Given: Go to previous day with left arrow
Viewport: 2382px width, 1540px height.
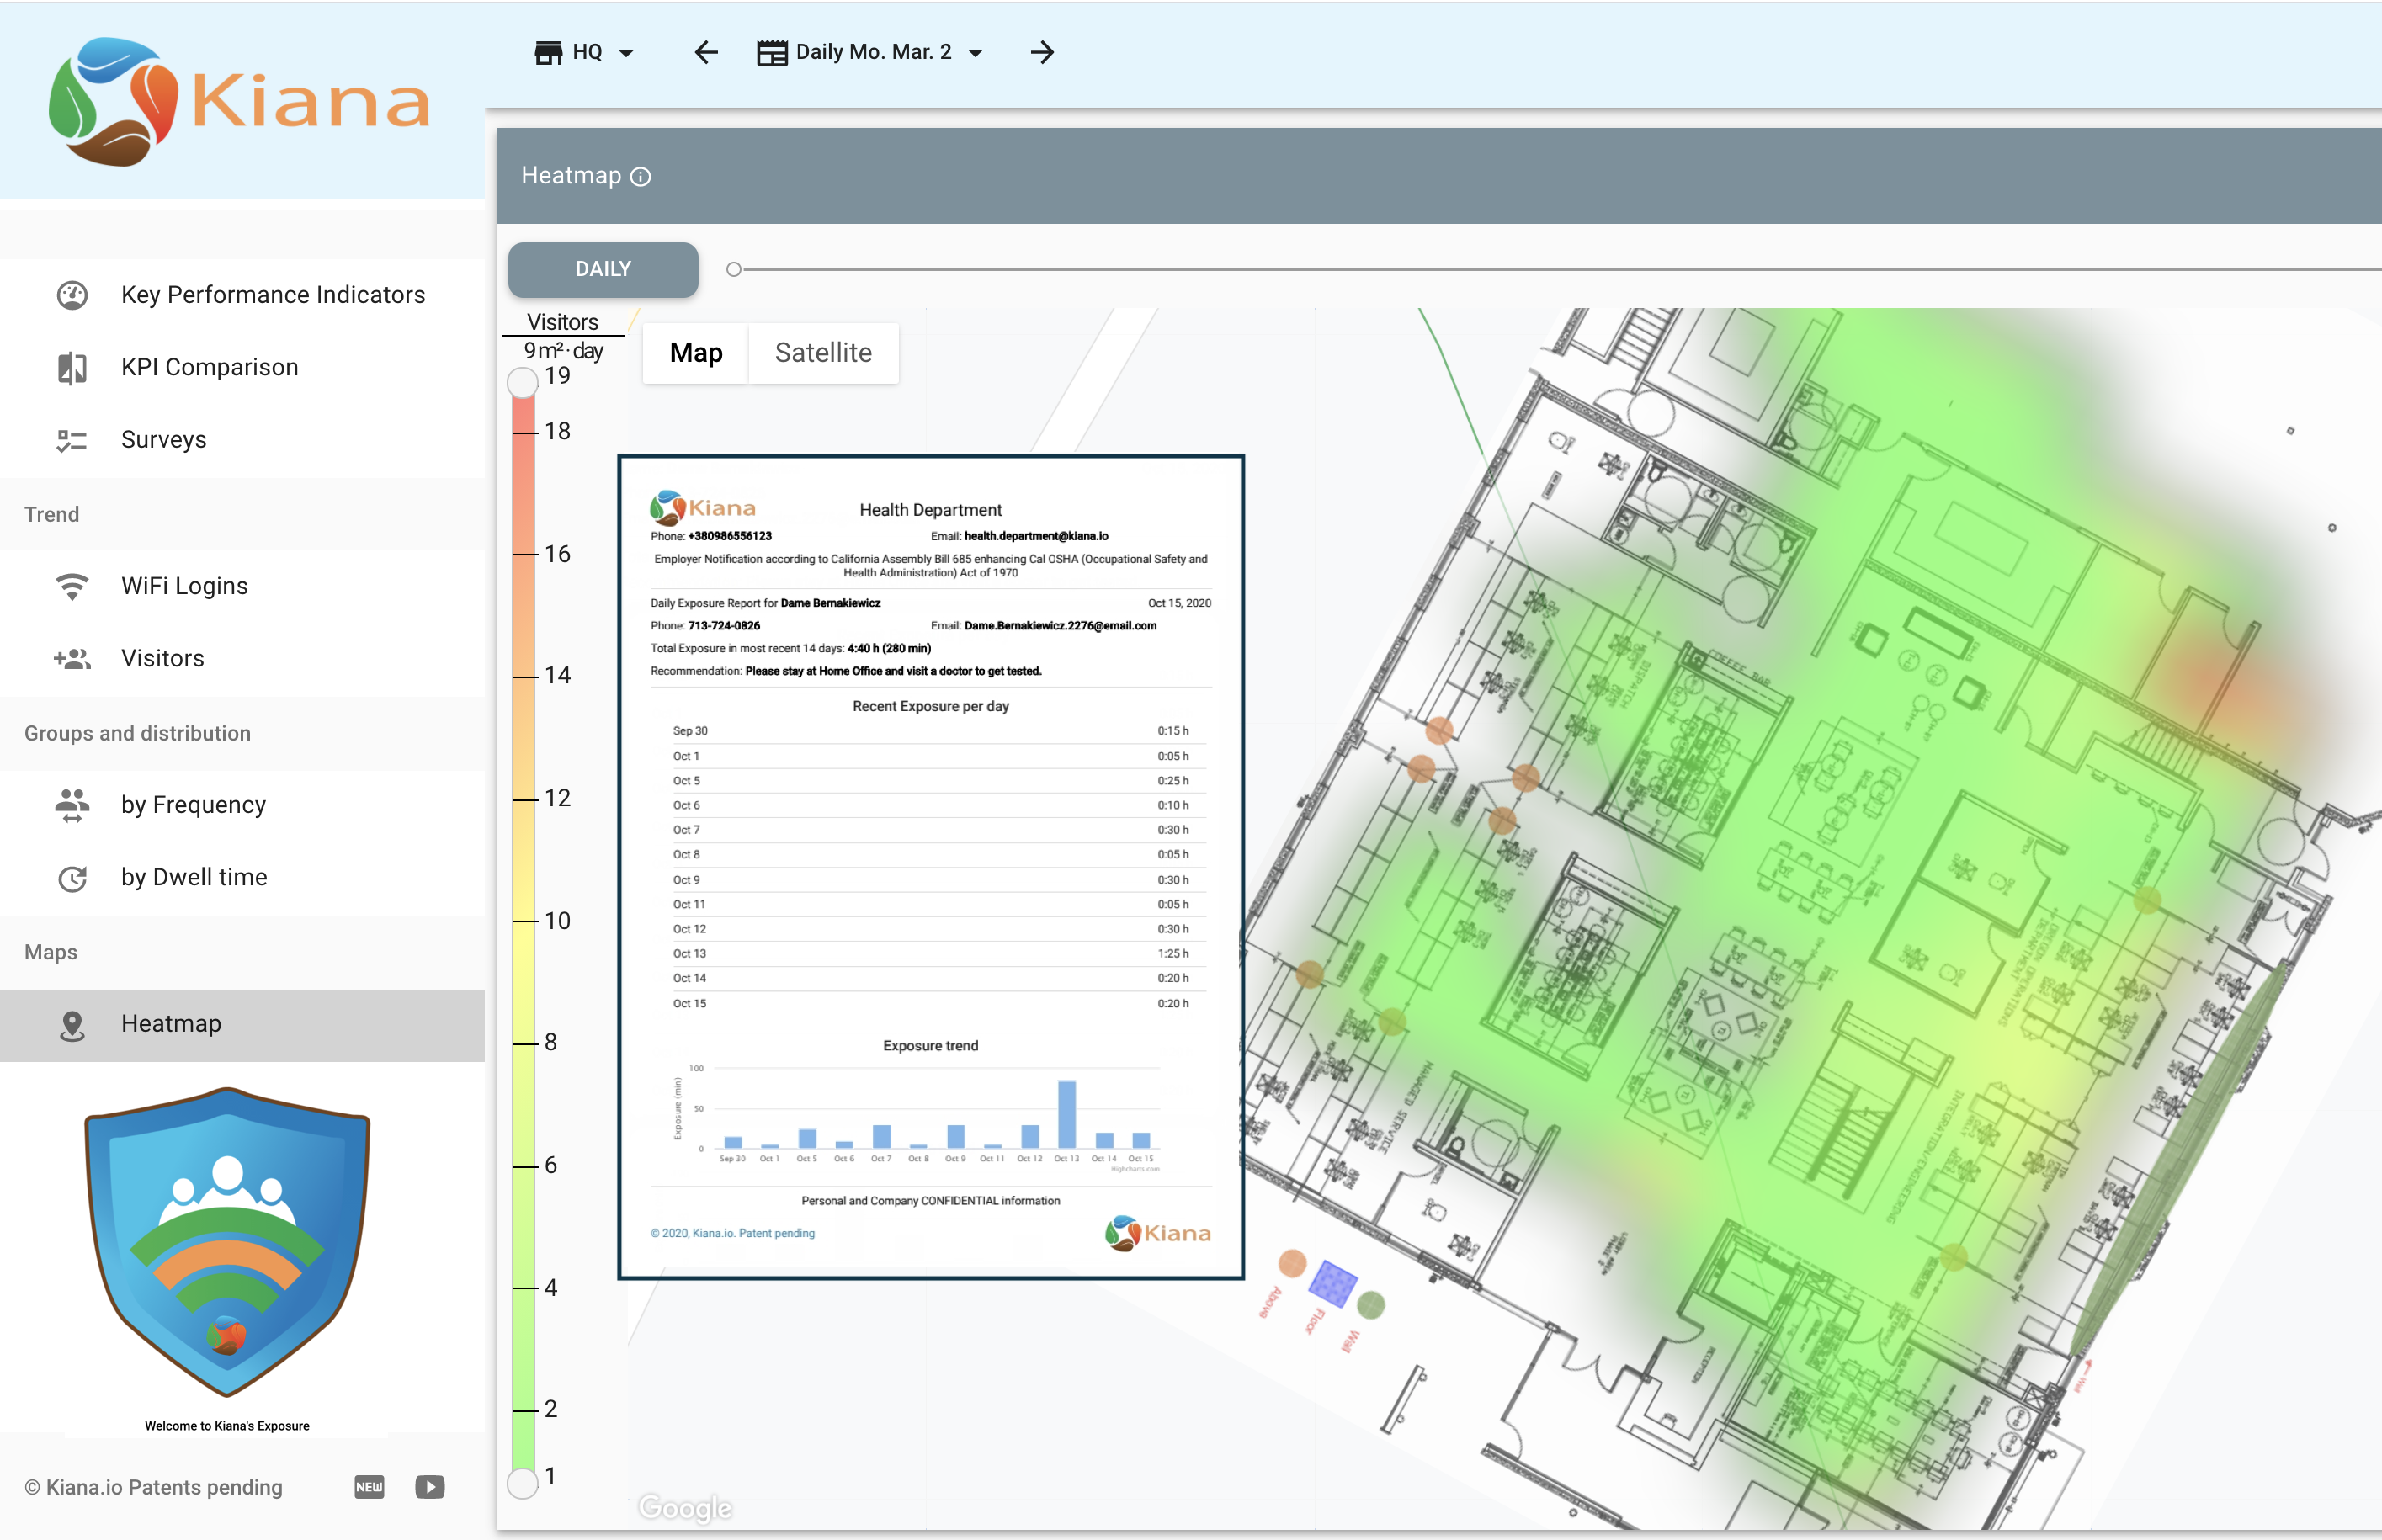Looking at the screenshot, I should (x=706, y=52).
